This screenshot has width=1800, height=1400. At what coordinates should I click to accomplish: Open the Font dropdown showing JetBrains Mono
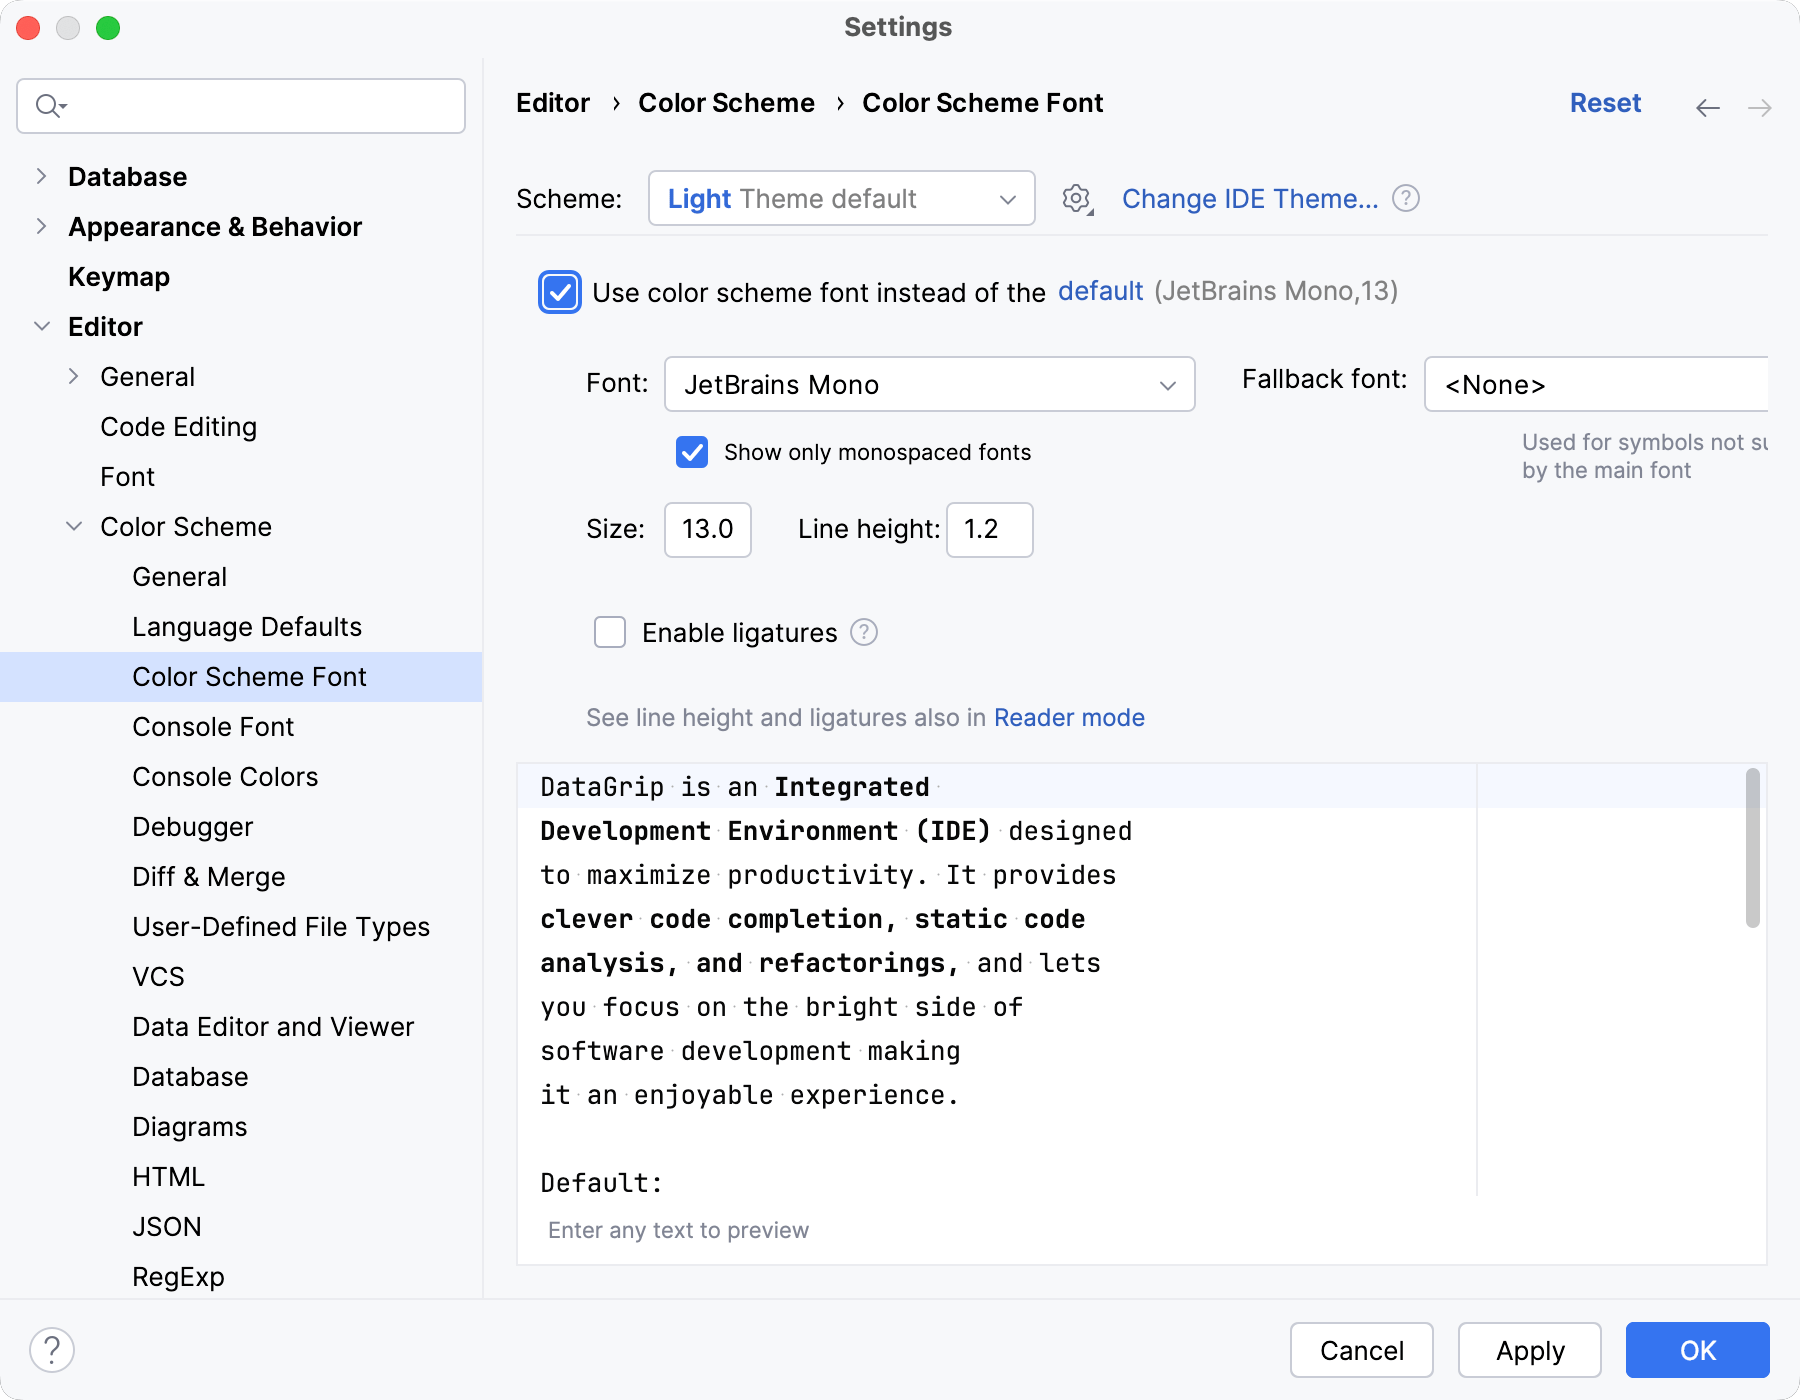[928, 384]
